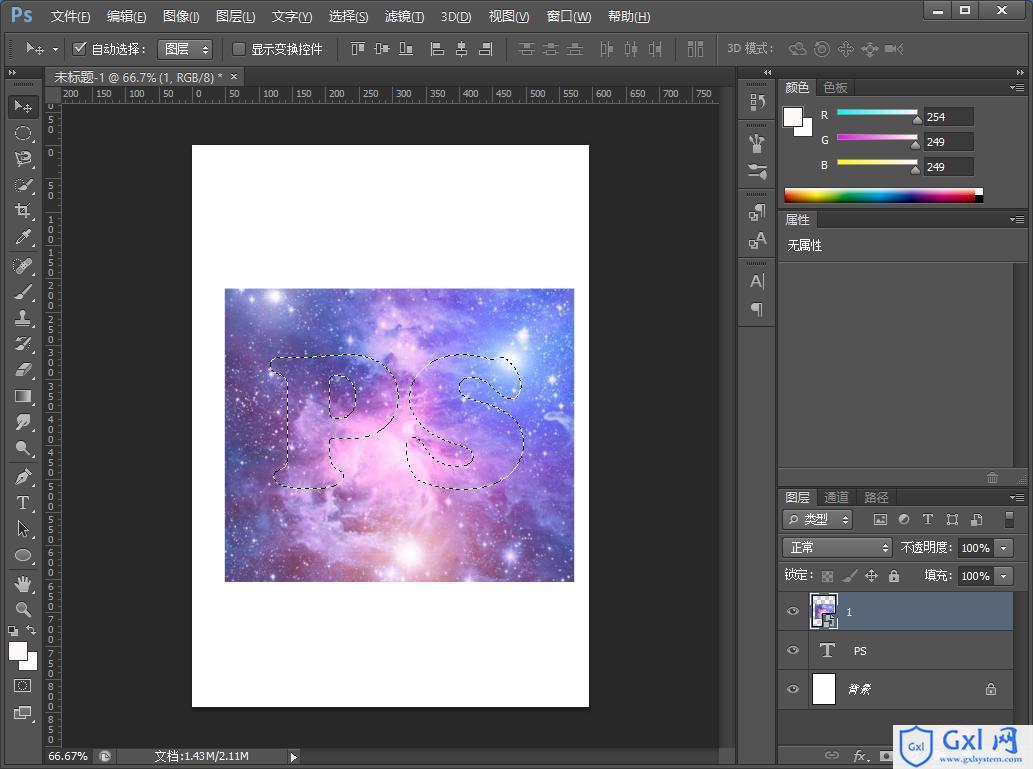Toggle lock all padlock icon
The width and height of the screenshot is (1033, 769).
point(894,576)
